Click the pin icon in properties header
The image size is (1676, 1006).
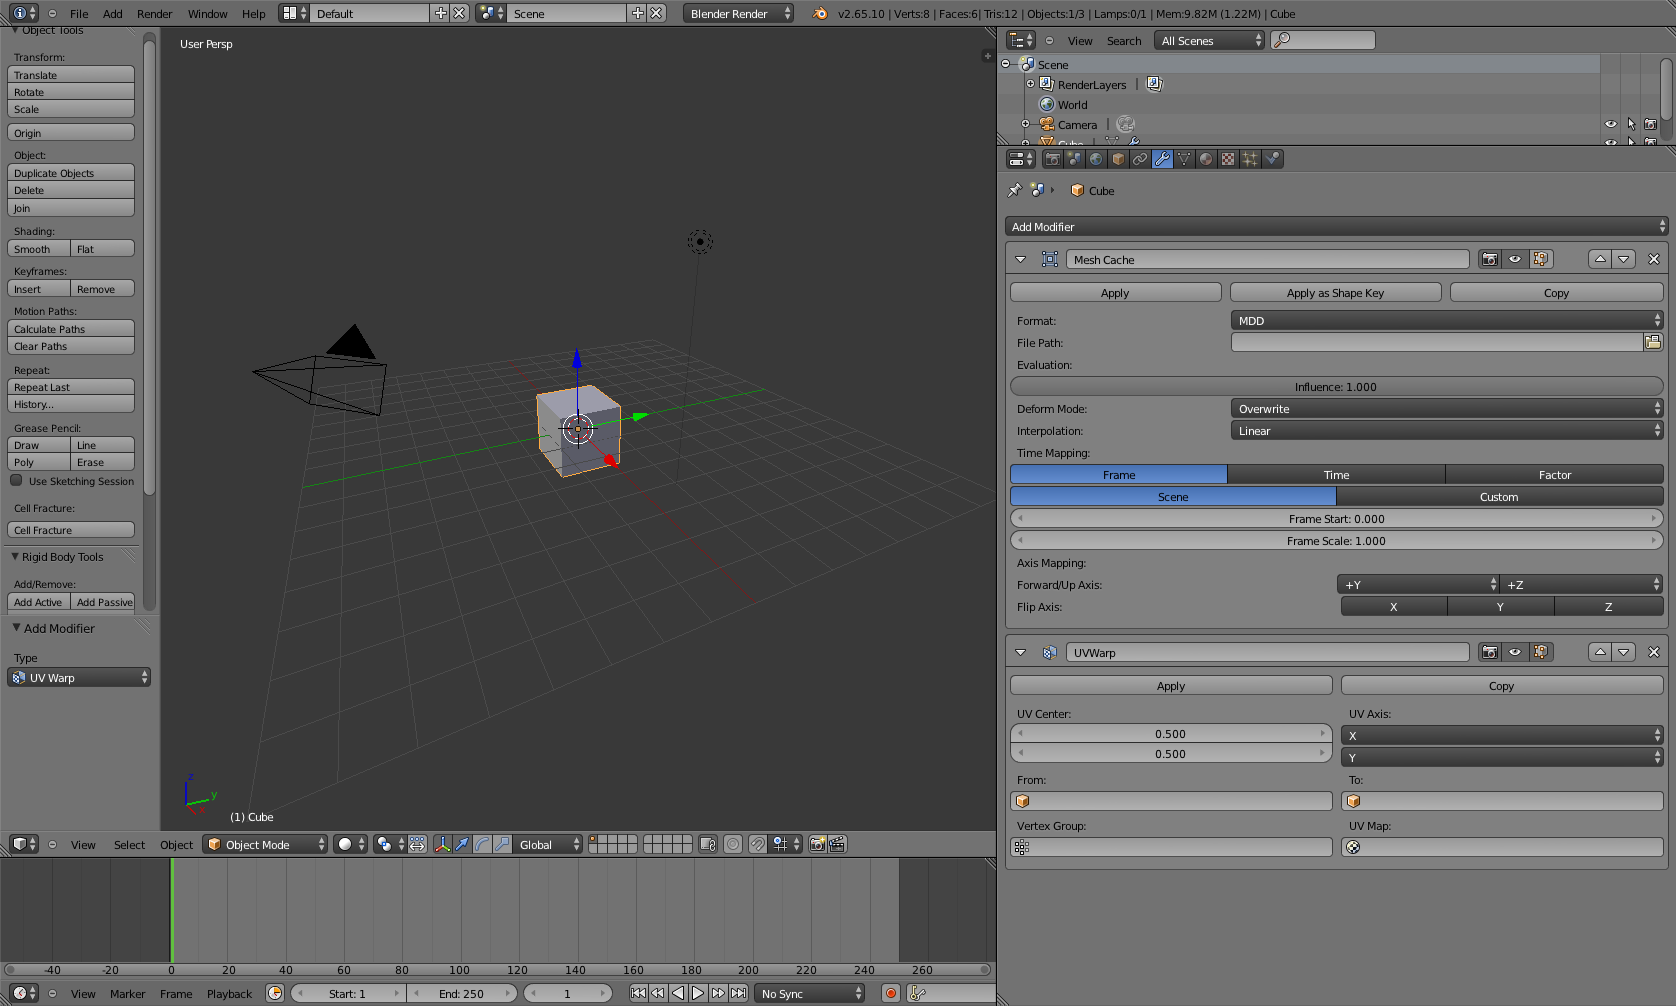[x=1015, y=190]
